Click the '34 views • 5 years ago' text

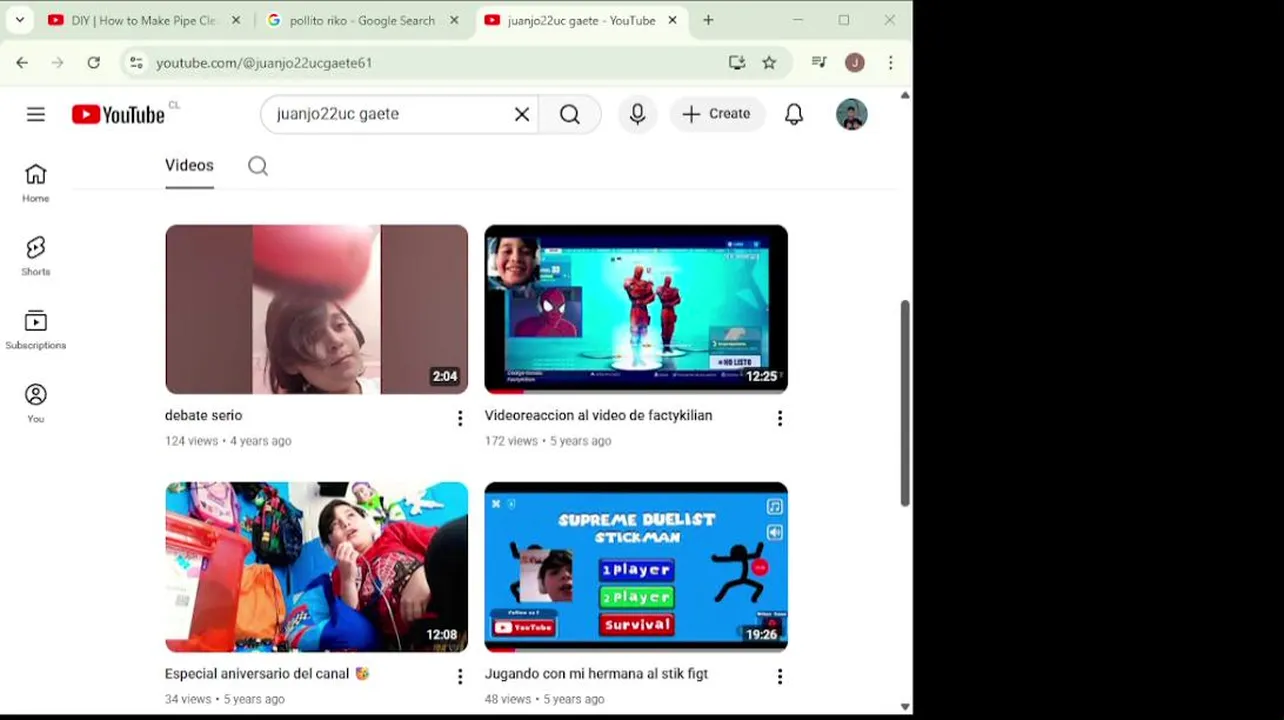[x=225, y=699]
